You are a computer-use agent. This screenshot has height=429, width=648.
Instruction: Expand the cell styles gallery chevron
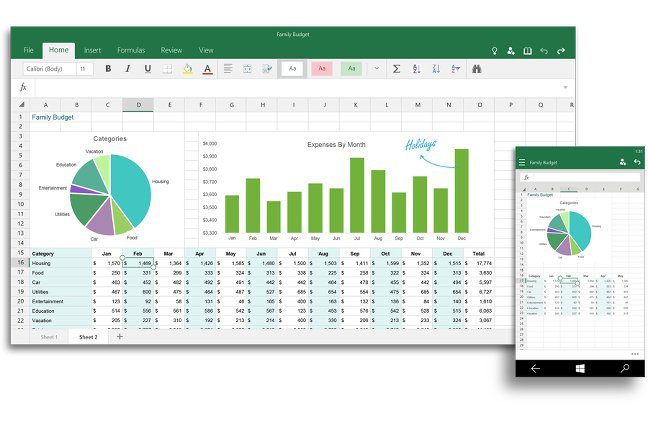click(x=377, y=69)
